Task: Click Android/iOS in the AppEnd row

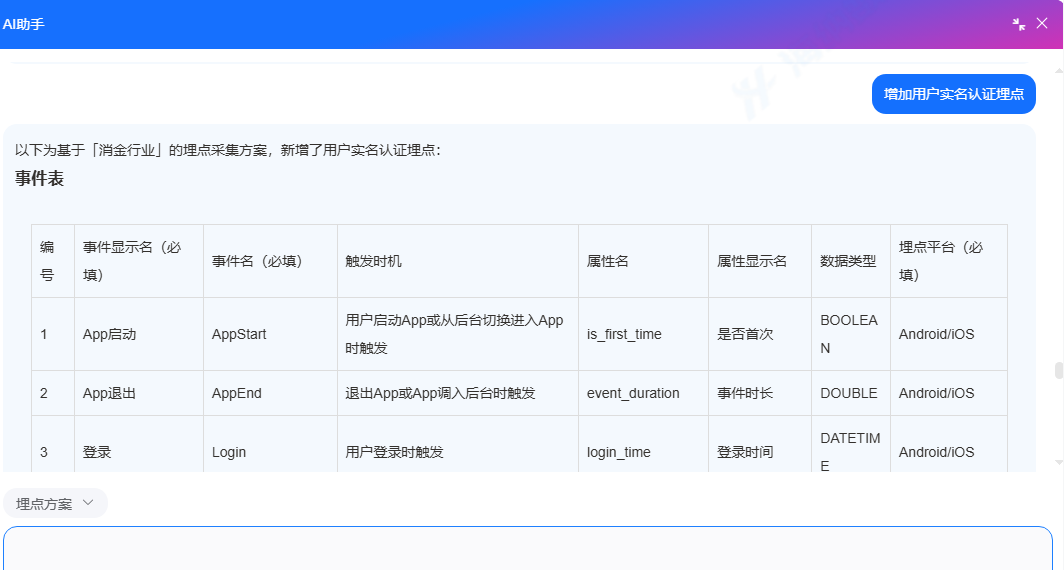Action: pyautogui.click(x=949, y=393)
